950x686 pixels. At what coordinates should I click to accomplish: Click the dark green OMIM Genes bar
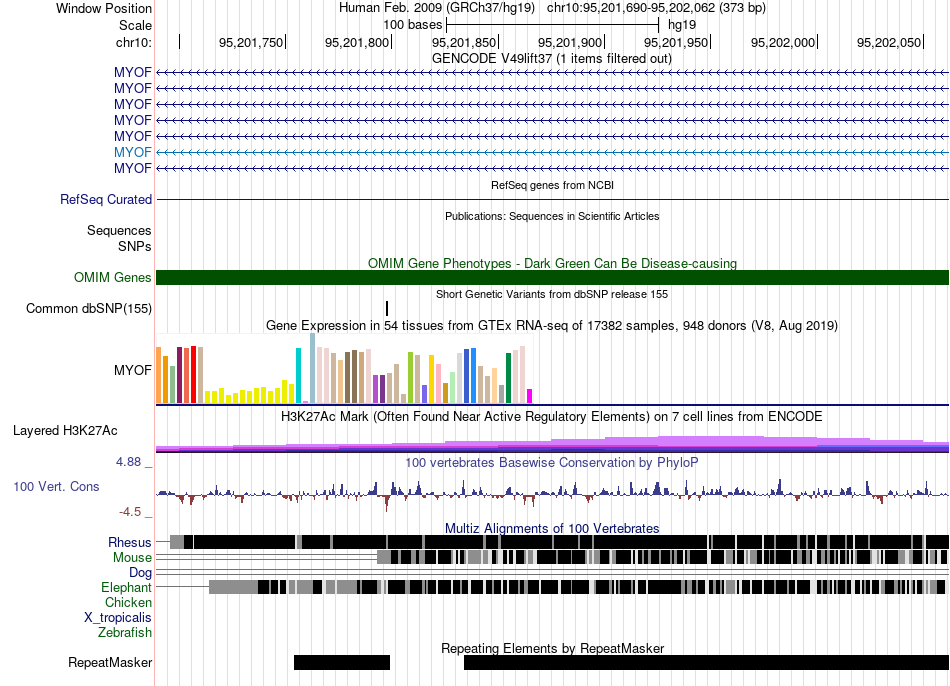(553, 278)
